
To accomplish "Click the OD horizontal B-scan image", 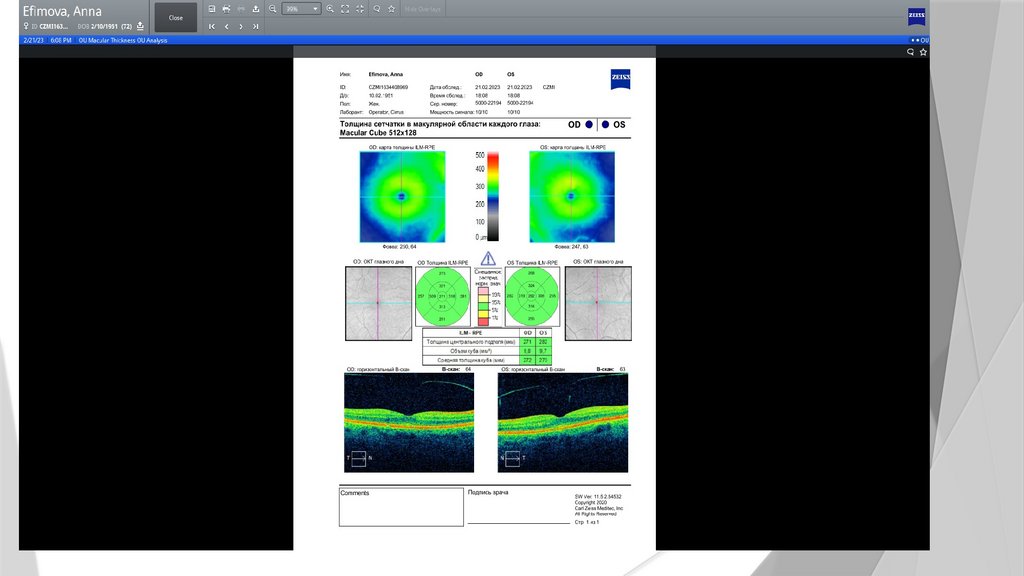I will click(409, 423).
